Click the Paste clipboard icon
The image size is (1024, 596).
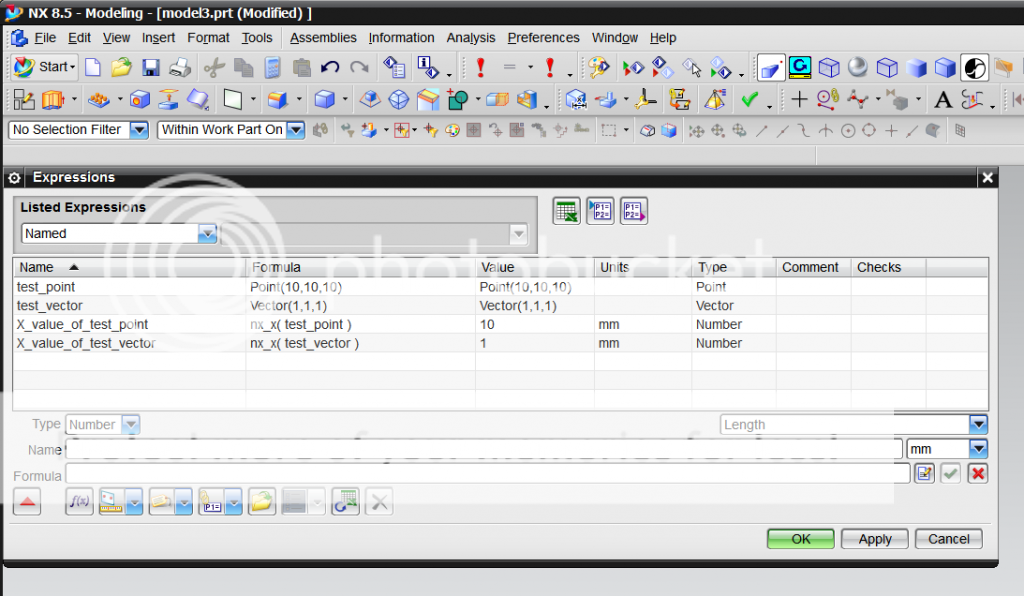pos(301,67)
